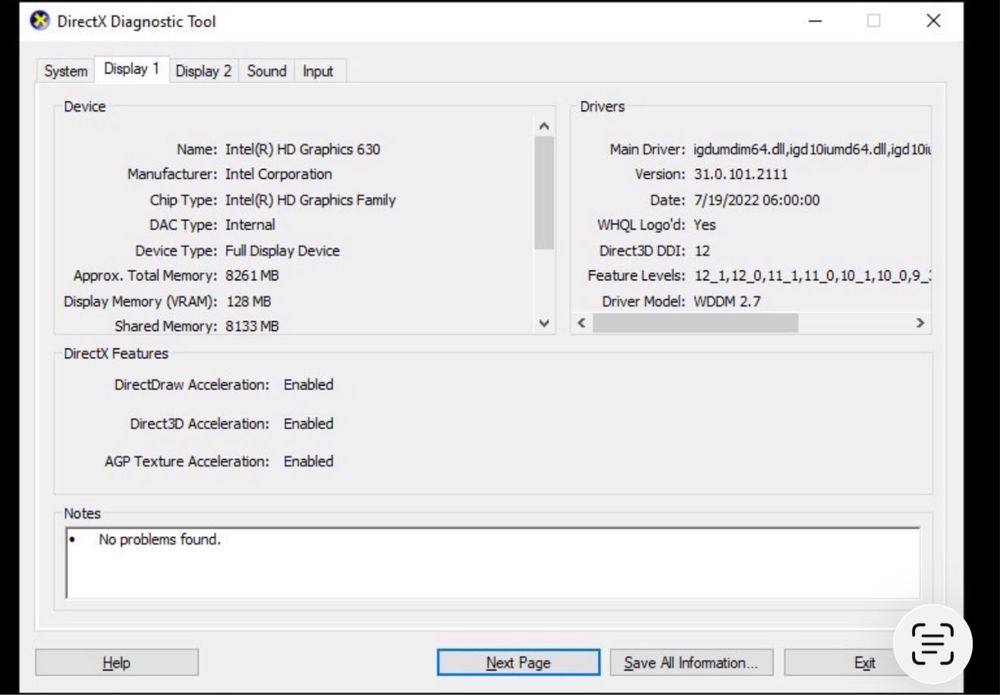The height and width of the screenshot is (695, 1000).
Task: Go to the Input tab
Action: [318, 71]
